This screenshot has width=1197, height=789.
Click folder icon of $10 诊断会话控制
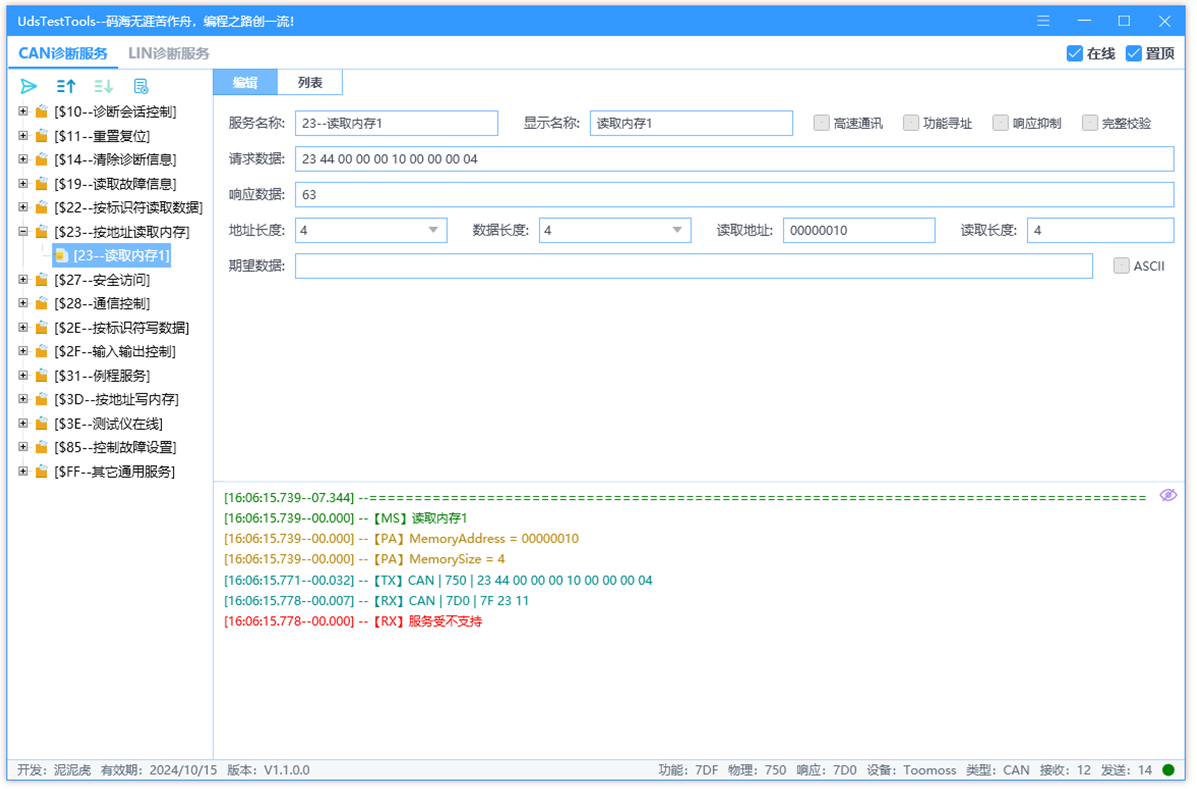[42, 112]
